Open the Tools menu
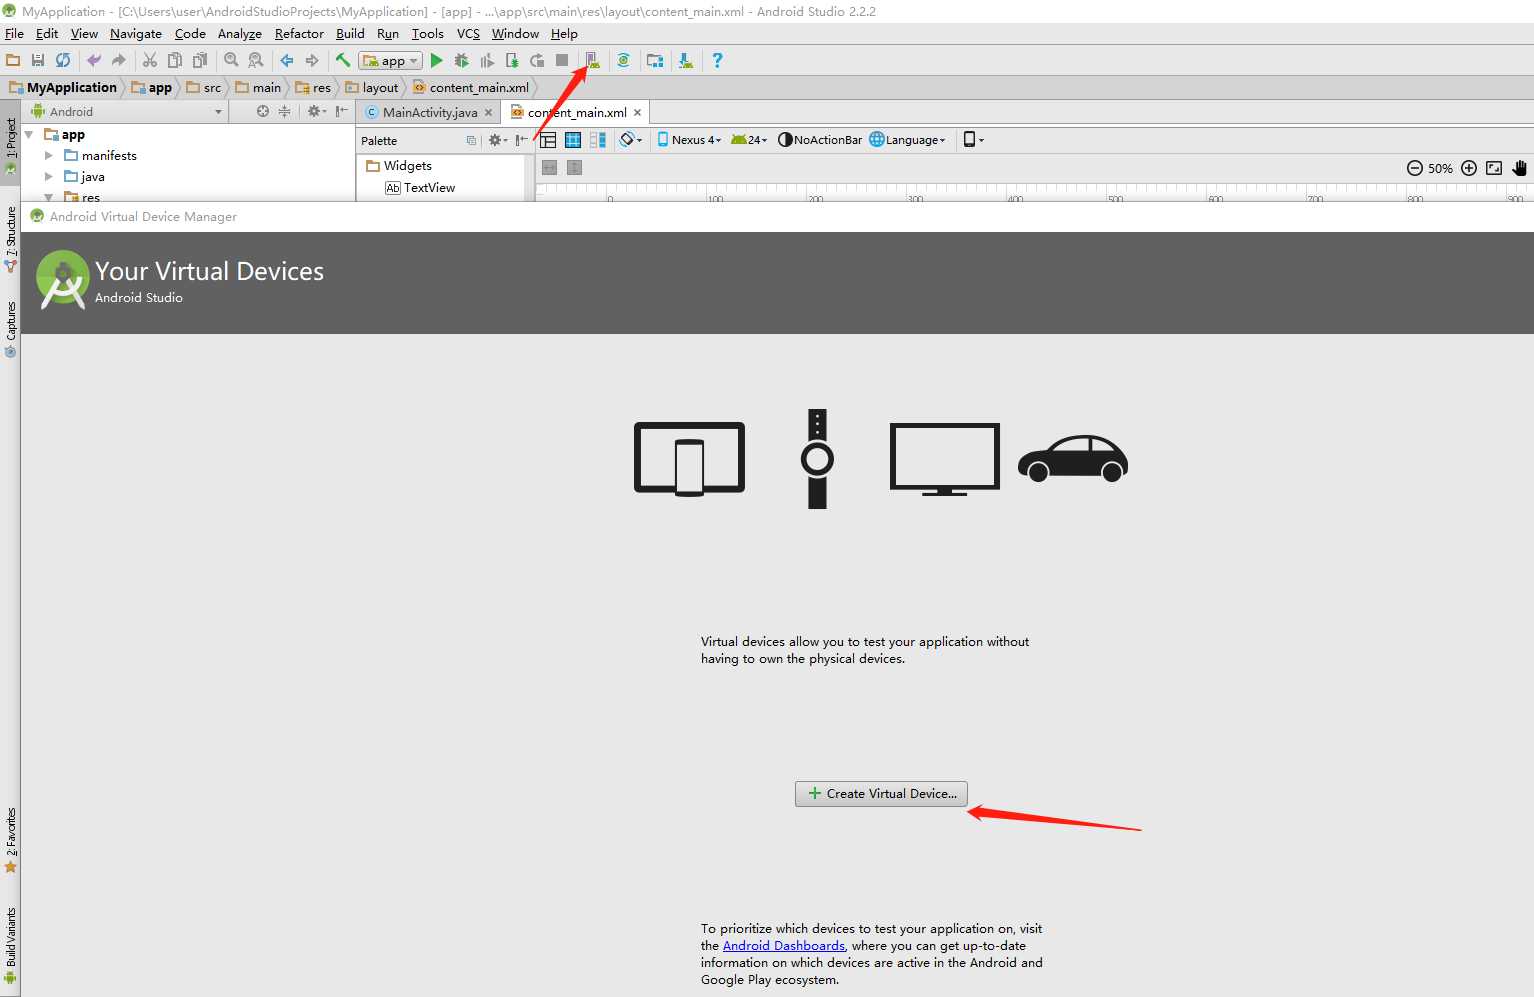The image size is (1534, 997). click(427, 33)
